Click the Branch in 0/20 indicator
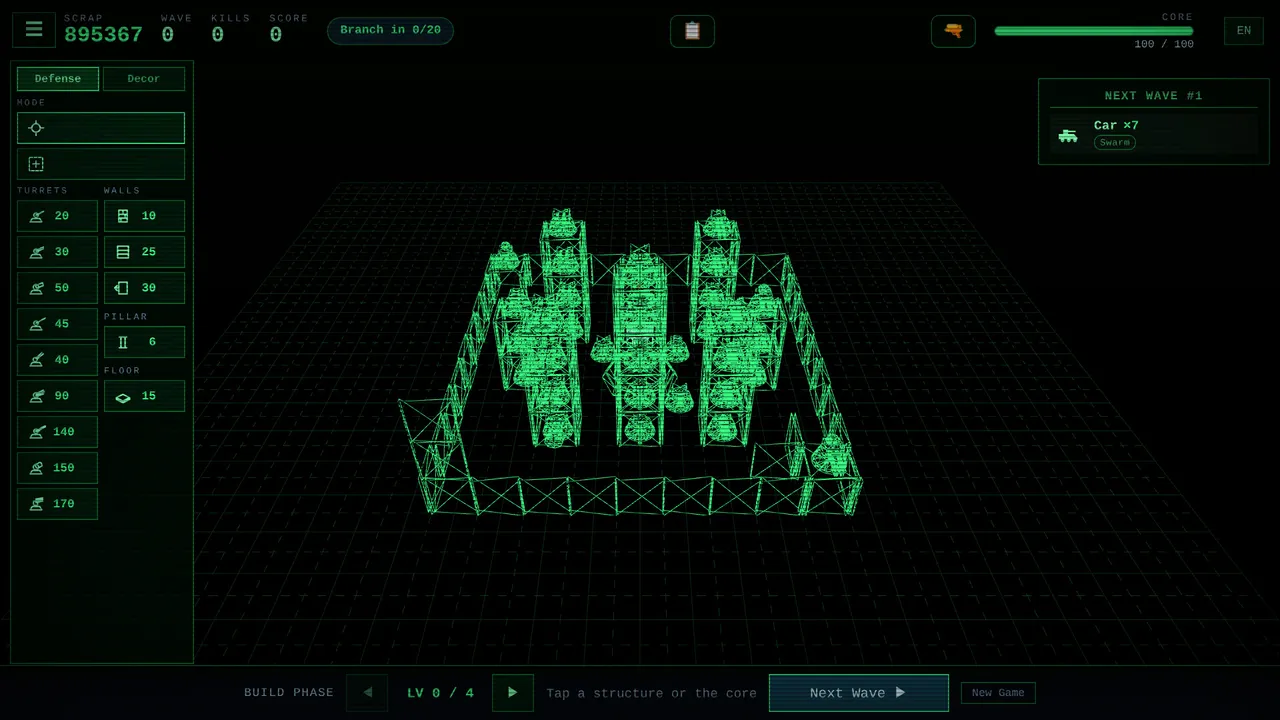 [x=390, y=30]
